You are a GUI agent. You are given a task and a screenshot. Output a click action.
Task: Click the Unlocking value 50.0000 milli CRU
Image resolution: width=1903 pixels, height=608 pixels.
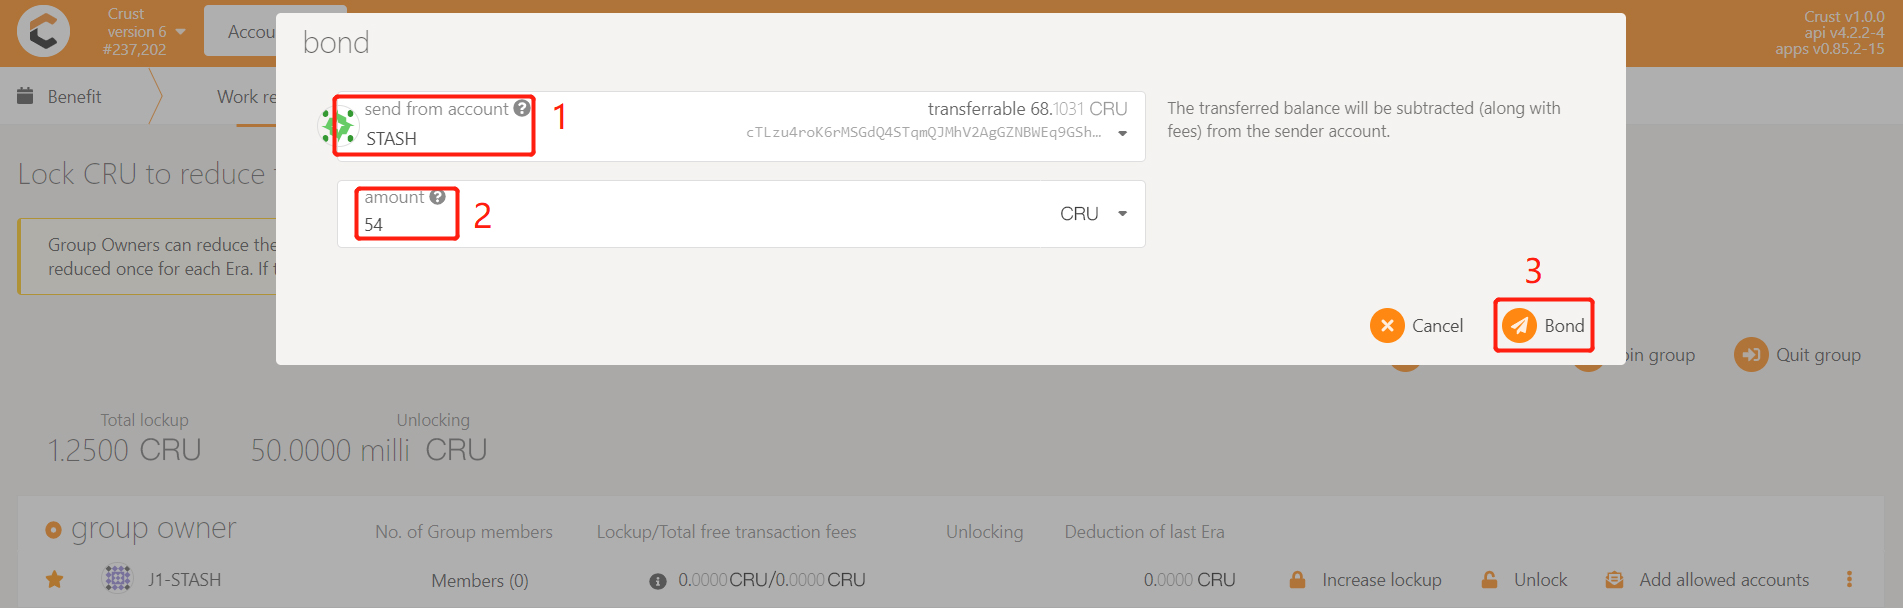(369, 450)
